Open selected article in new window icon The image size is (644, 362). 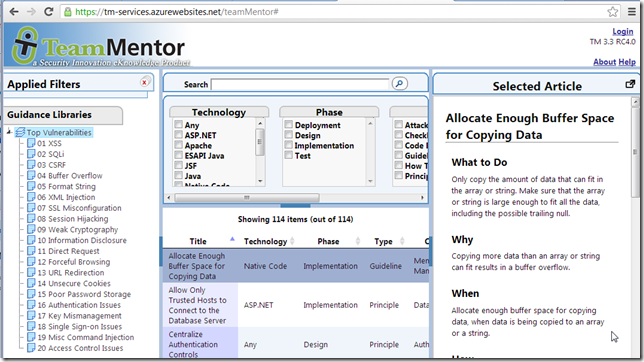click(630, 84)
